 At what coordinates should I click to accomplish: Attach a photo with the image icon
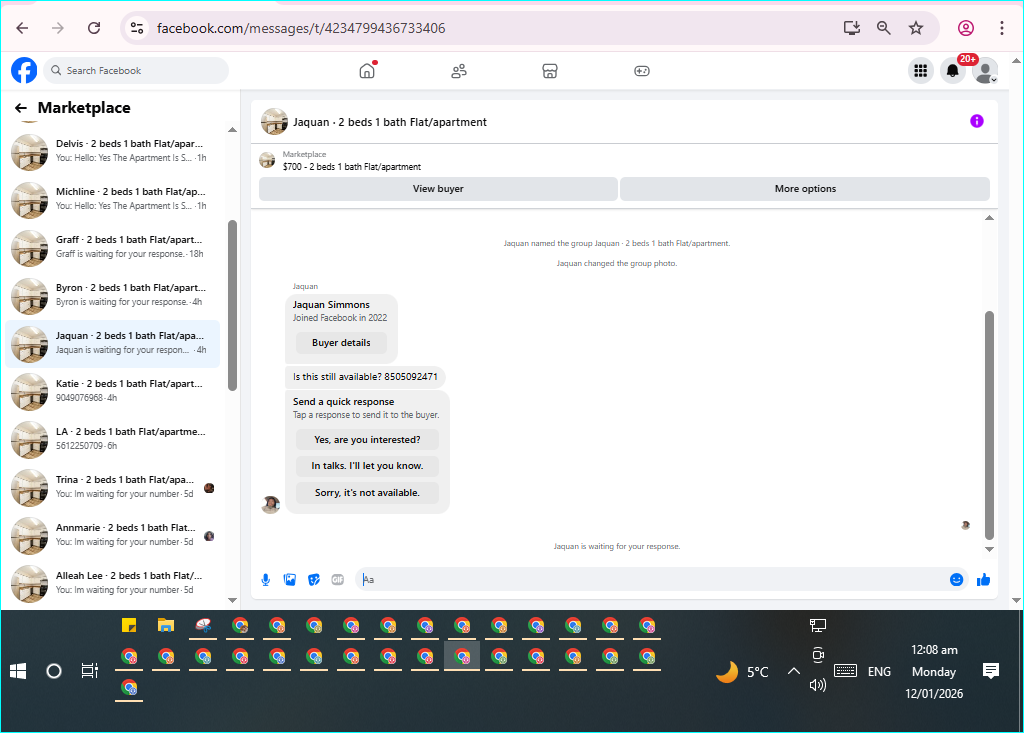(x=290, y=579)
